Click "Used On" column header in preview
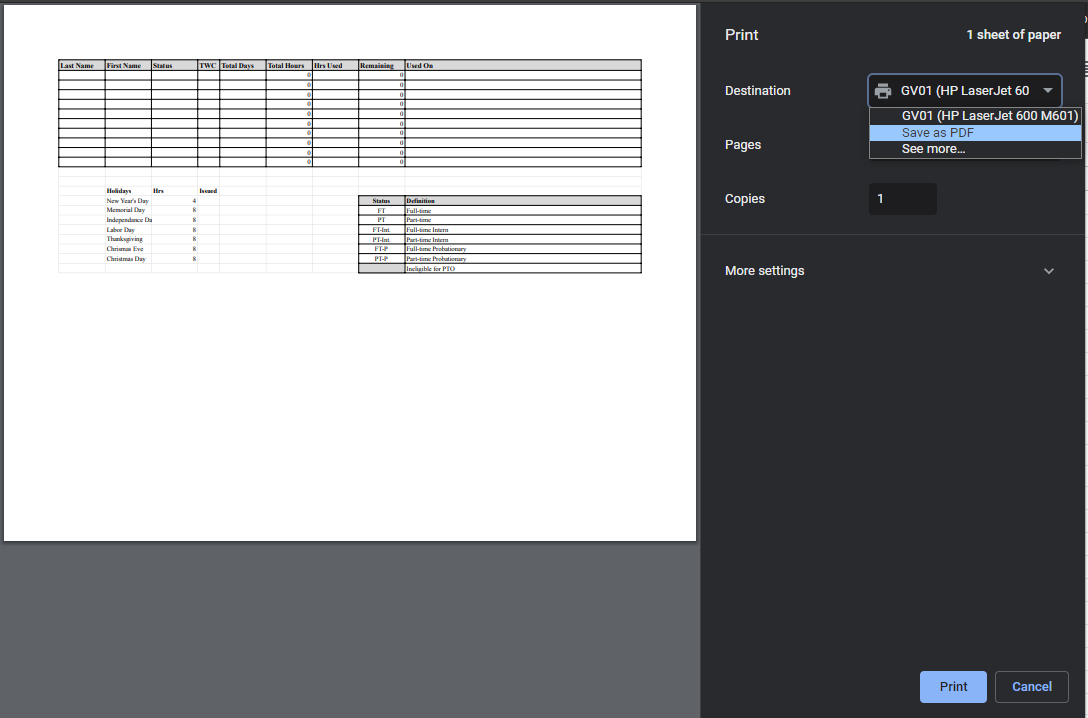This screenshot has height=718, width=1088. tap(420, 66)
